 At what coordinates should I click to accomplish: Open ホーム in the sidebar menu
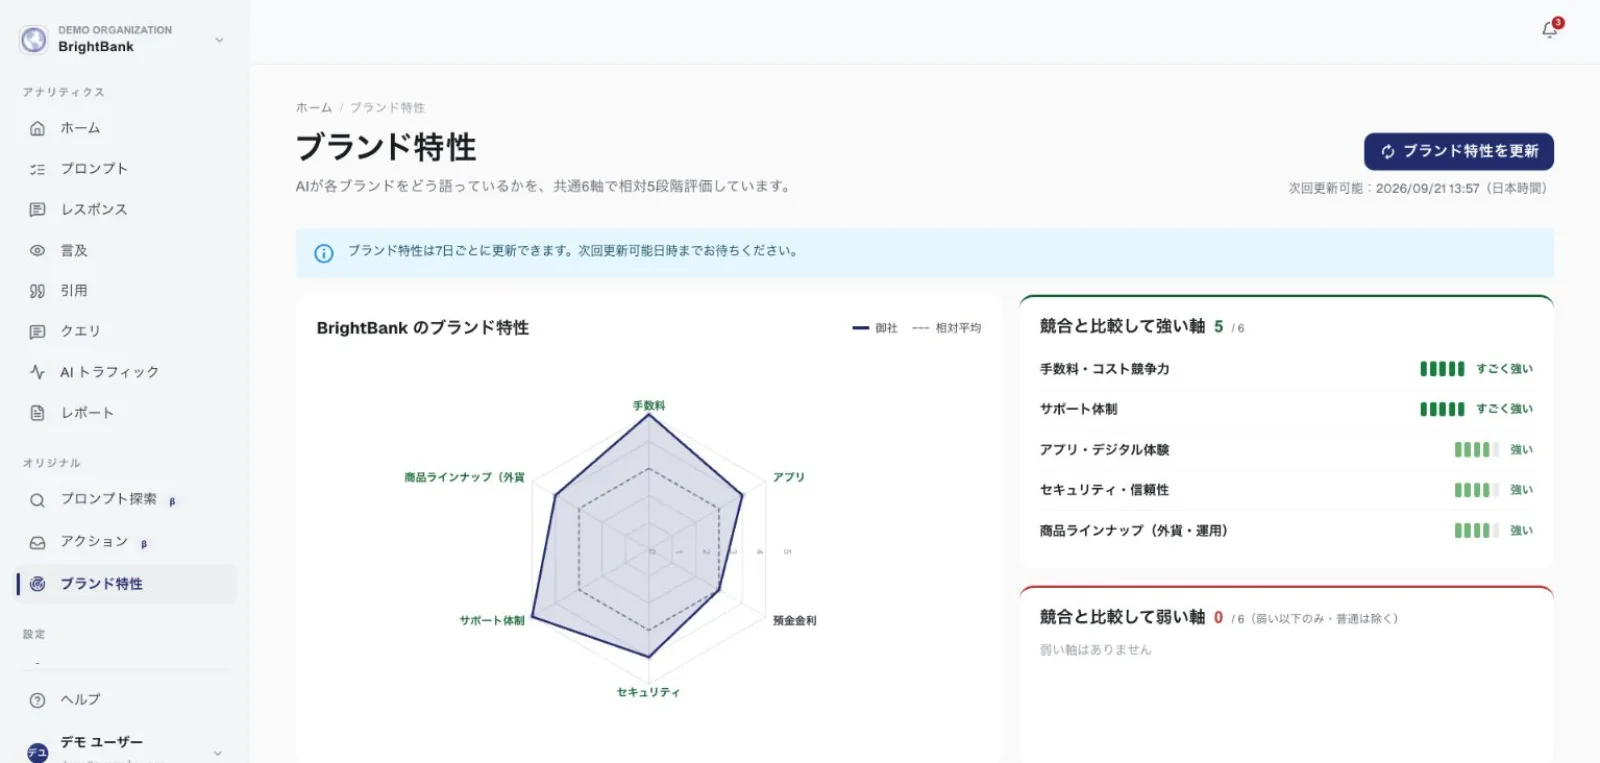[x=127, y=128]
